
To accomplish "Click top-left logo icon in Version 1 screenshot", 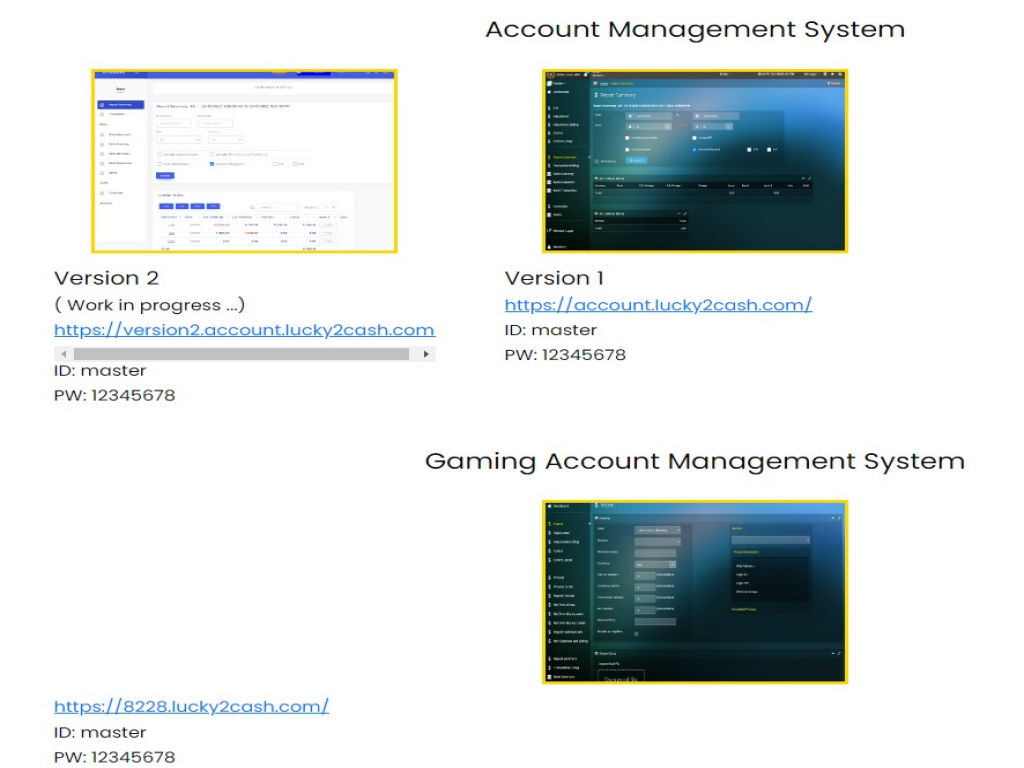I will (x=551, y=74).
